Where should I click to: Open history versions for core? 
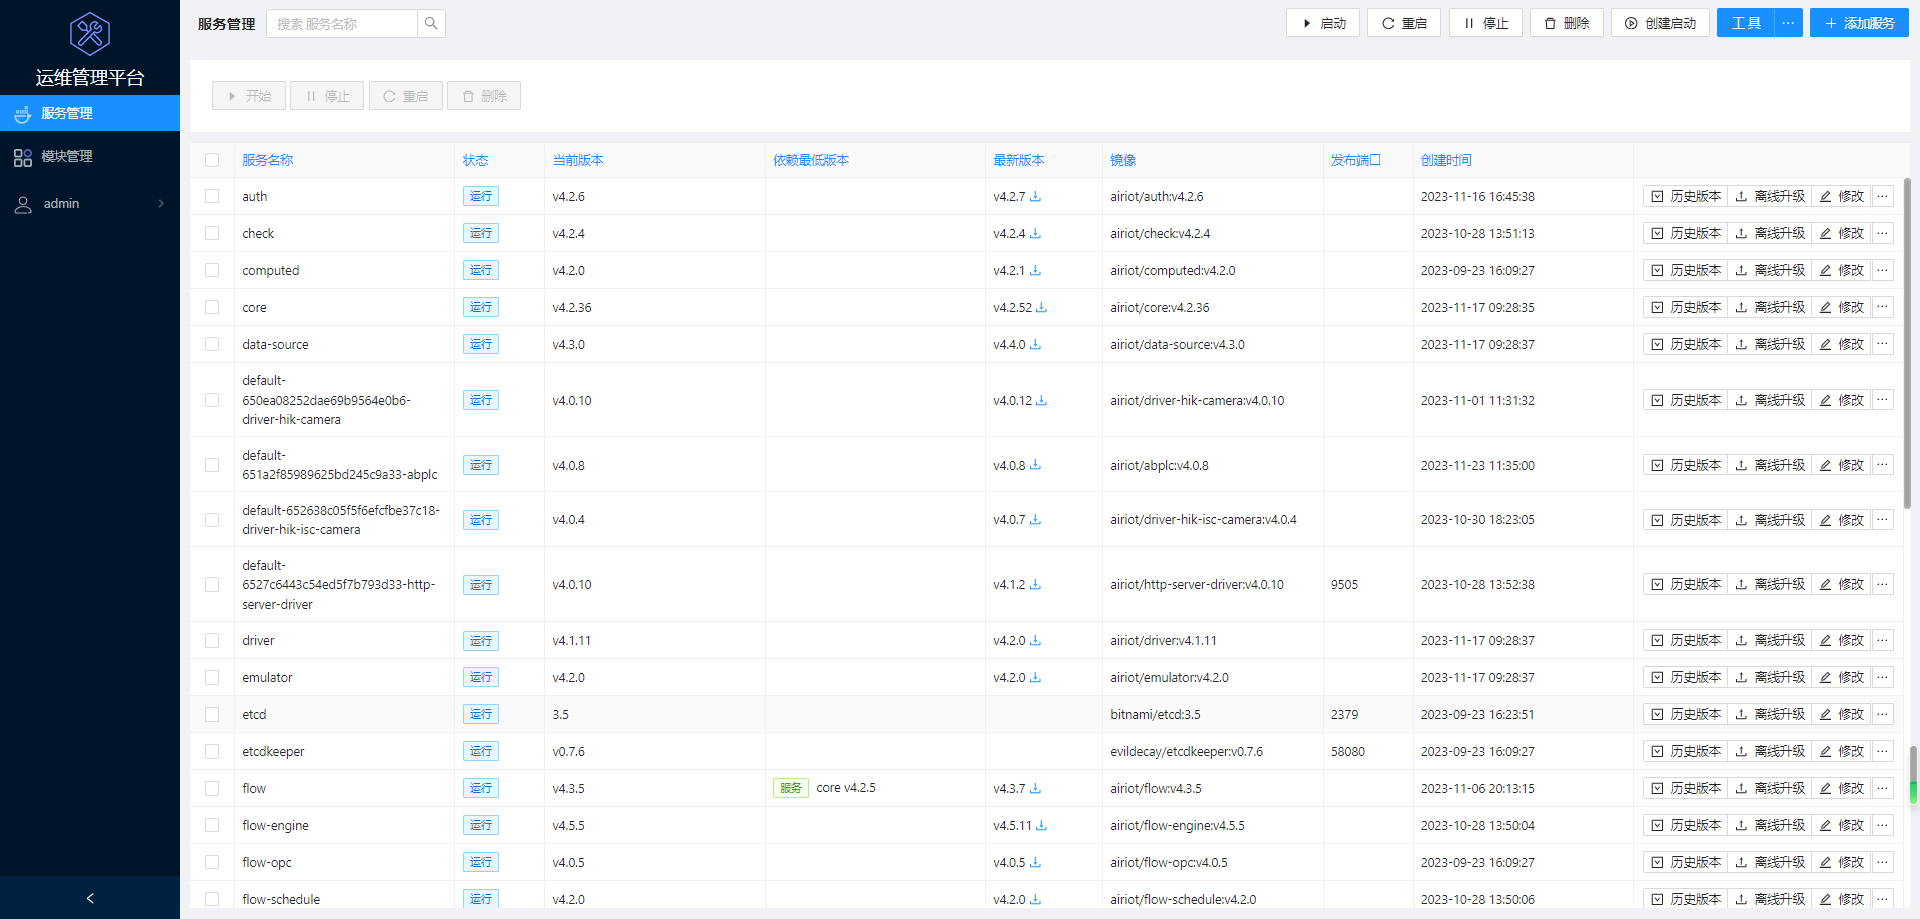[1686, 307]
